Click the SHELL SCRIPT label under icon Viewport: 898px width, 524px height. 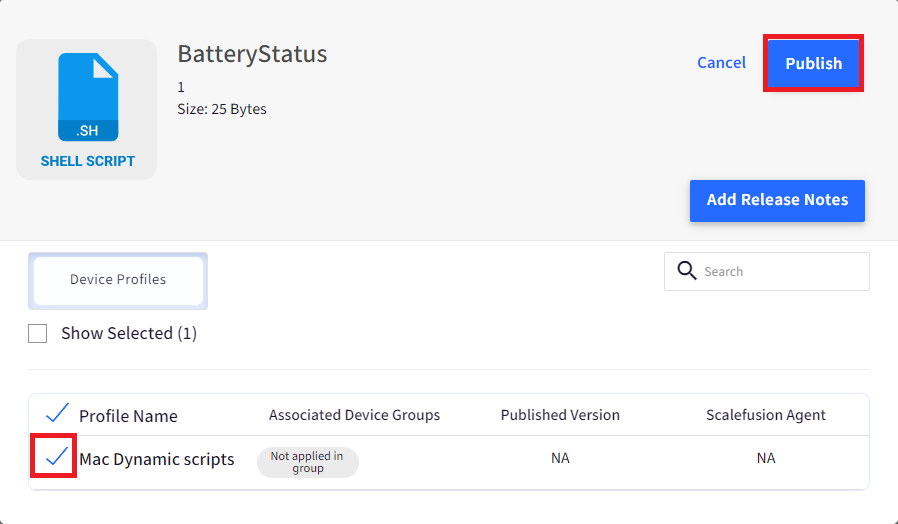click(88, 161)
